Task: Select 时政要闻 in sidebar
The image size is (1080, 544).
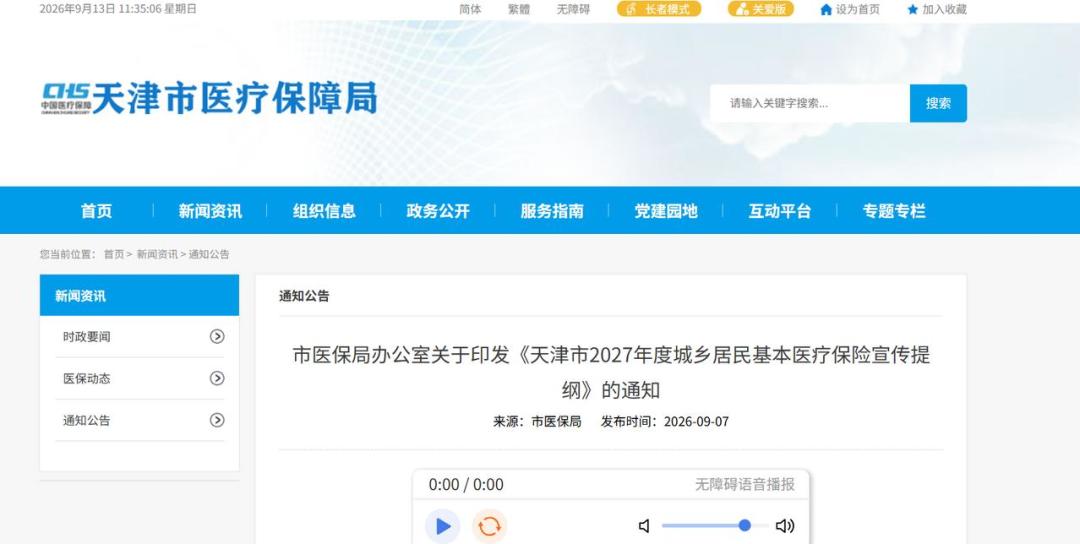Action: [87, 337]
